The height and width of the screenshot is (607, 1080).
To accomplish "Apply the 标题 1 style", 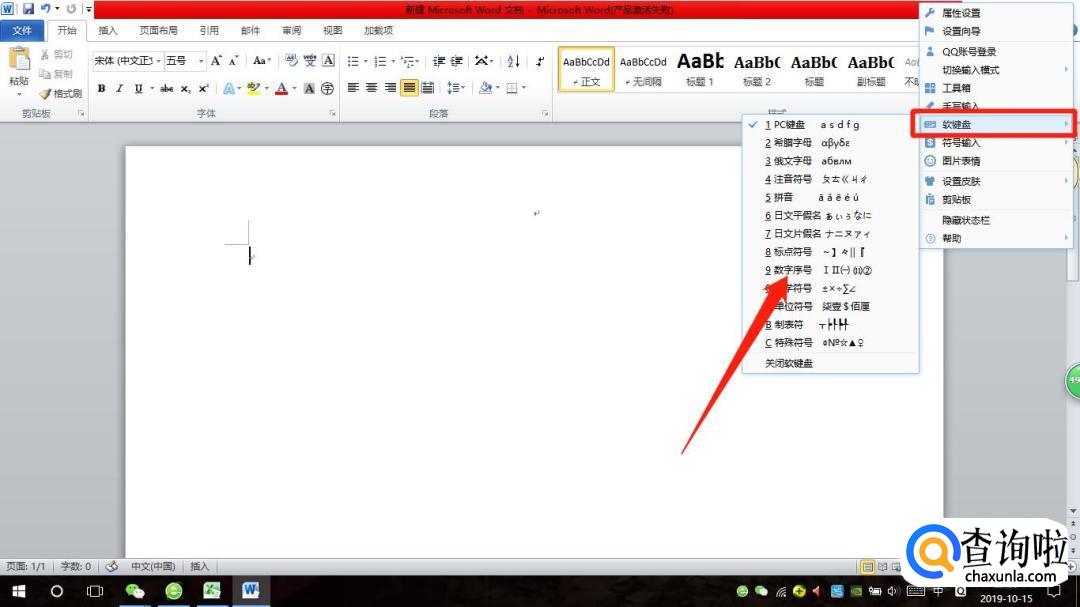I will [x=700, y=70].
